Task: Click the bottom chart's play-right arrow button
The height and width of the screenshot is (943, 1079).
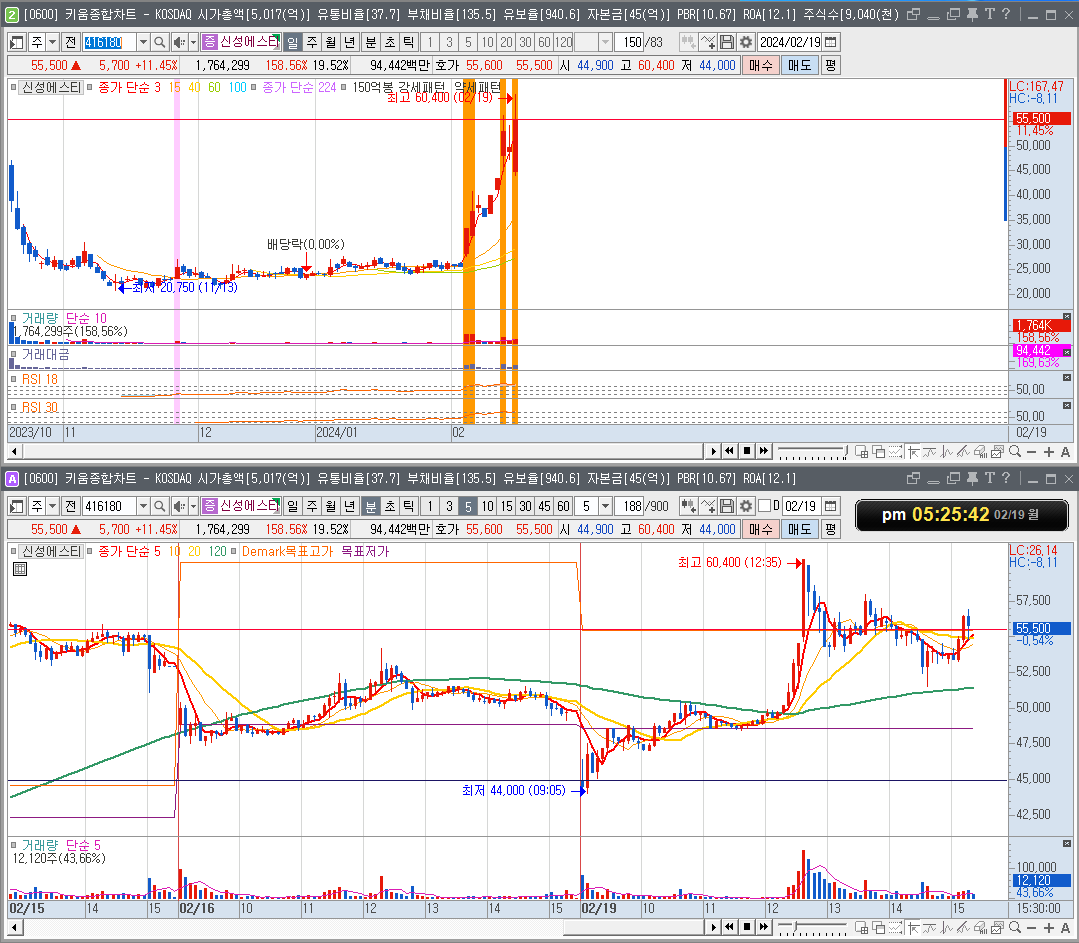Action: click(713, 927)
